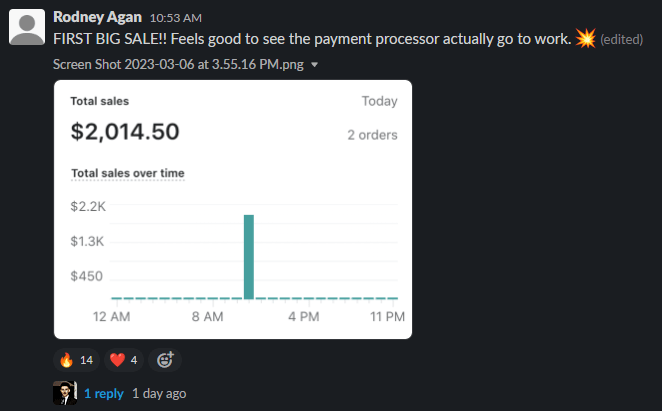Click the replier's avatar thumbnail
The width and height of the screenshot is (662, 411).
(65, 393)
